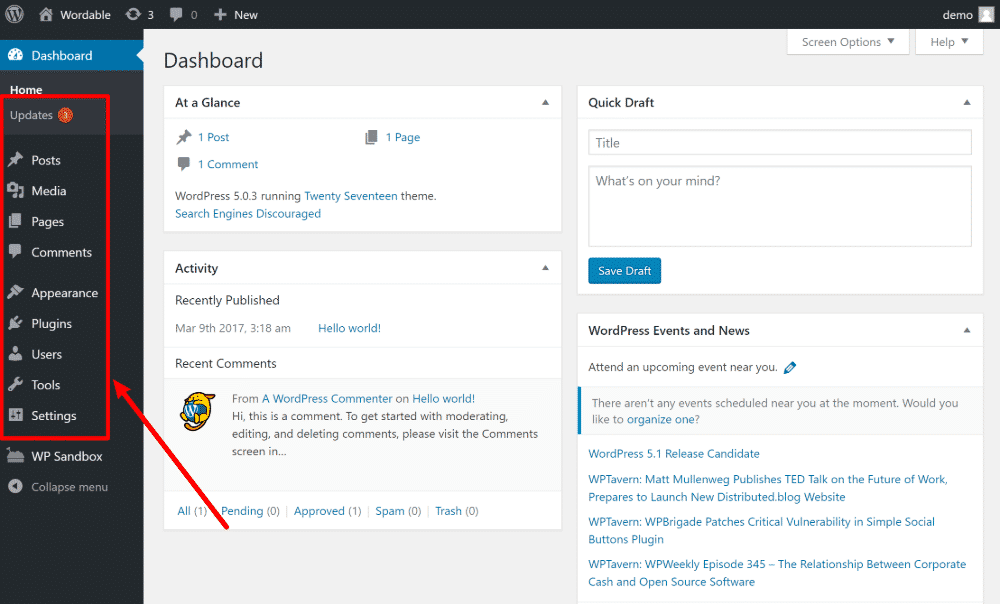Open the Help dropdown tab
Image resolution: width=1000 pixels, height=604 pixels.
(949, 42)
